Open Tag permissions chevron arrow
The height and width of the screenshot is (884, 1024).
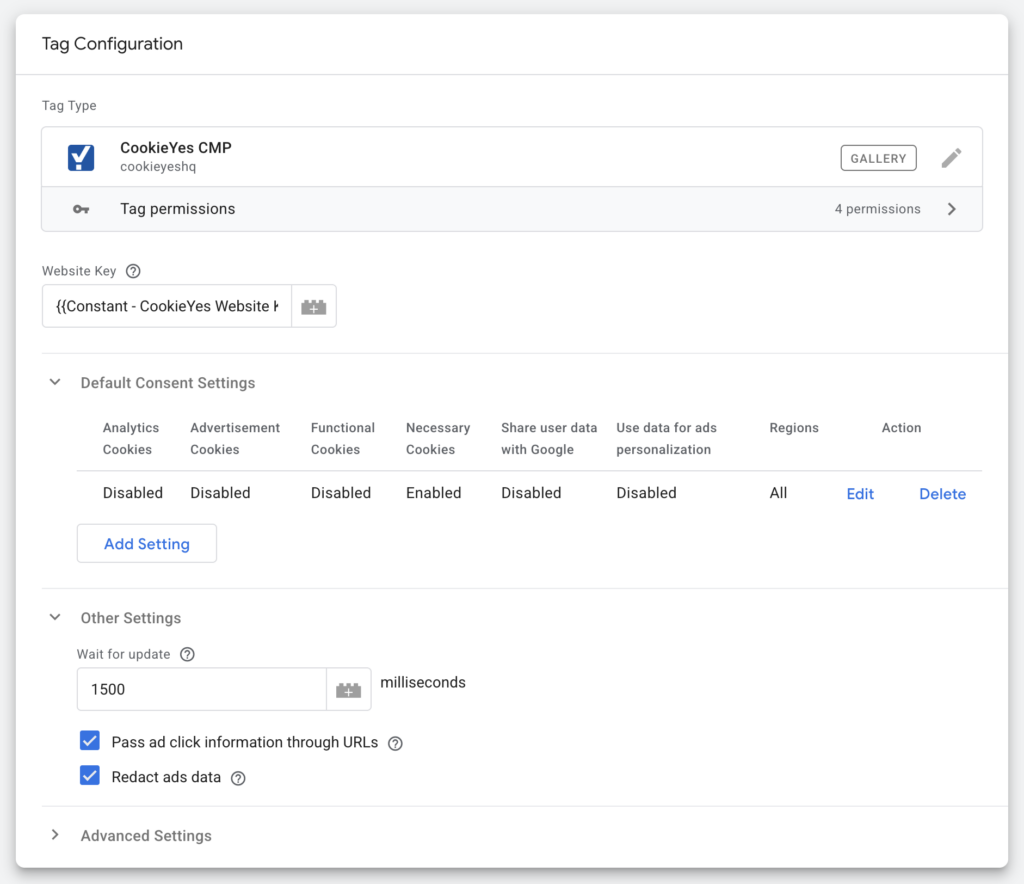952,209
